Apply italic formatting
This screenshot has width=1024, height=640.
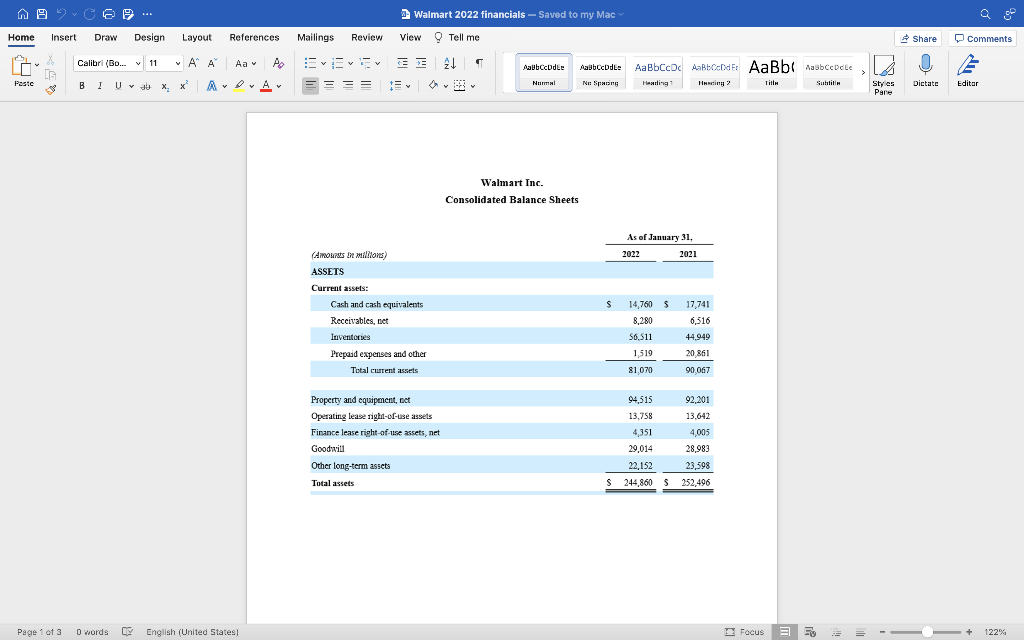click(100, 85)
